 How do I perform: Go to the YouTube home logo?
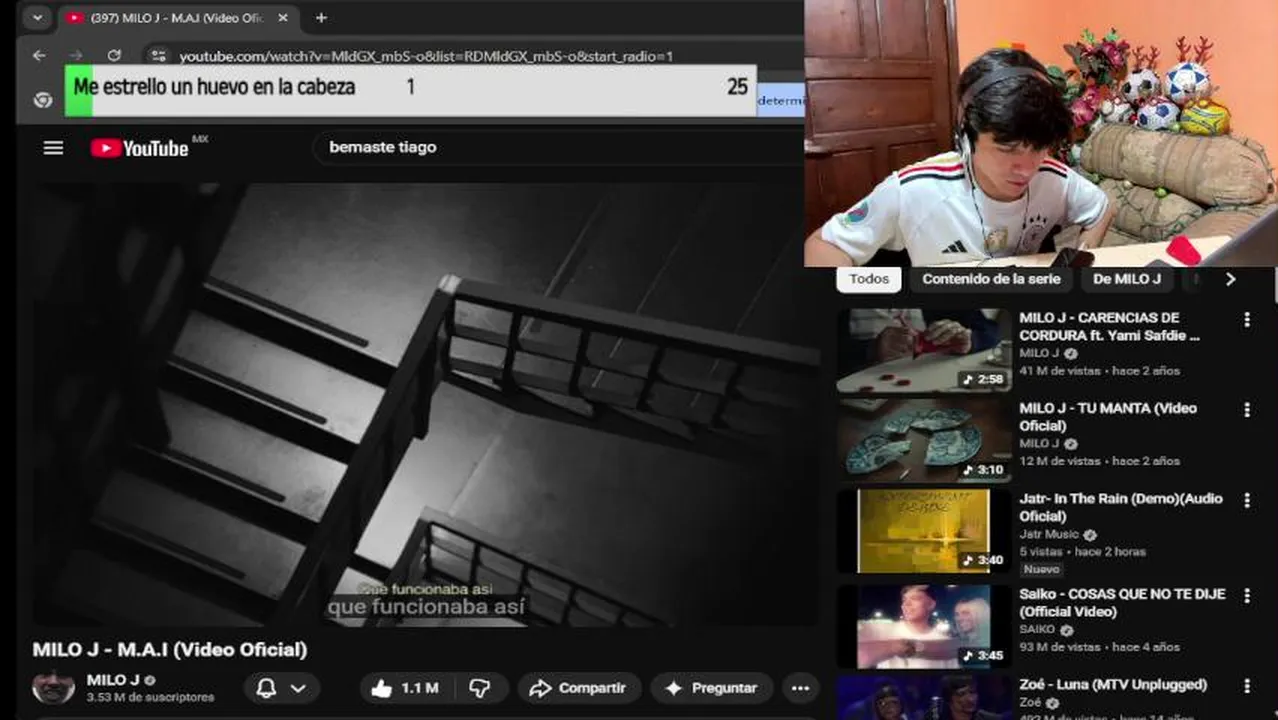pyautogui.click(x=140, y=148)
